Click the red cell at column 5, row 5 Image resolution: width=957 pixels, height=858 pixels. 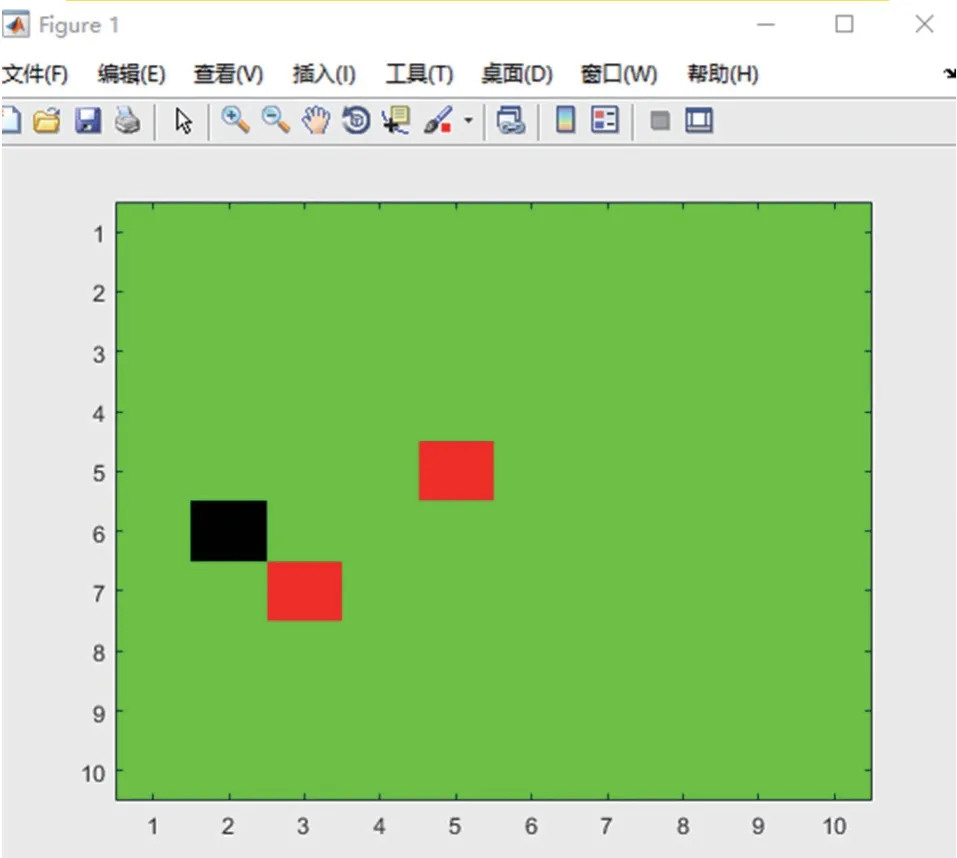pos(456,470)
